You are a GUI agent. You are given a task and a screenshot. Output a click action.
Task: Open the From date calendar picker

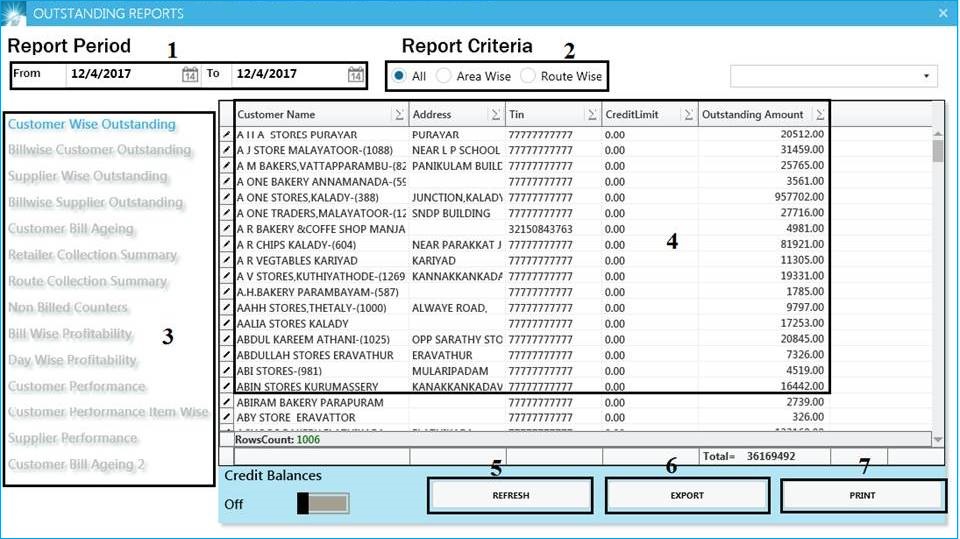190,75
